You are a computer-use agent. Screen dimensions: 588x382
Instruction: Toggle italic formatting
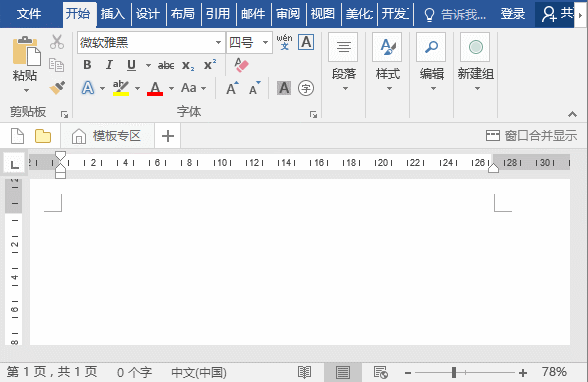[109, 65]
